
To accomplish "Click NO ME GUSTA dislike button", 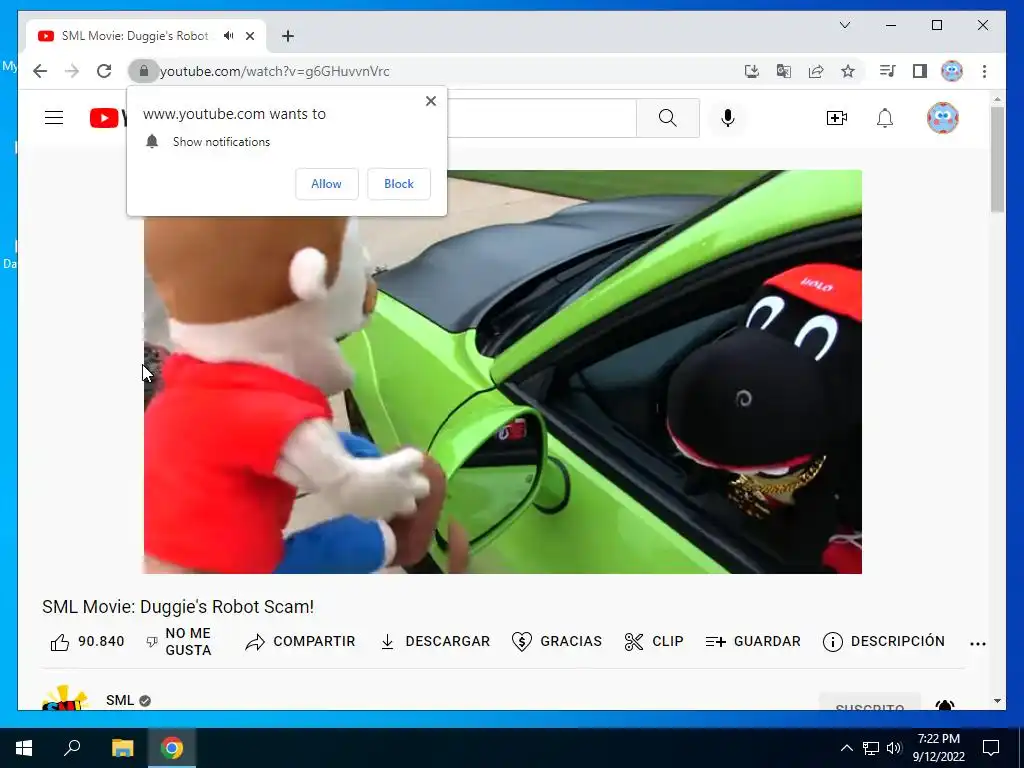I will pos(178,642).
